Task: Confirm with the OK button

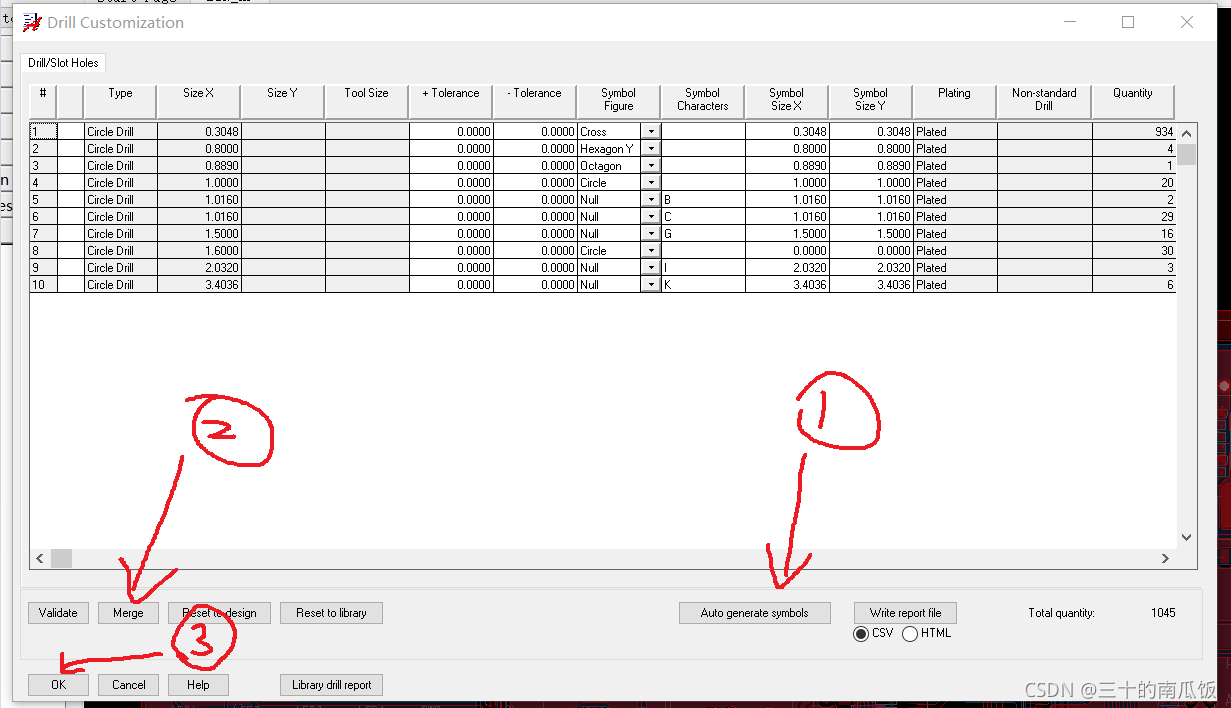Action: pyautogui.click(x=58, y=685)
